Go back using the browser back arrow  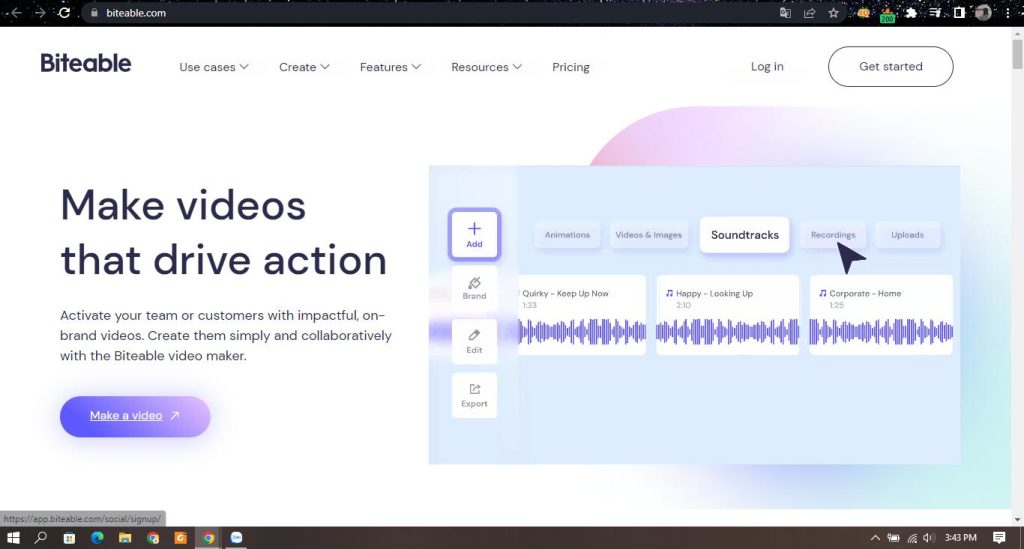point(16,12)
